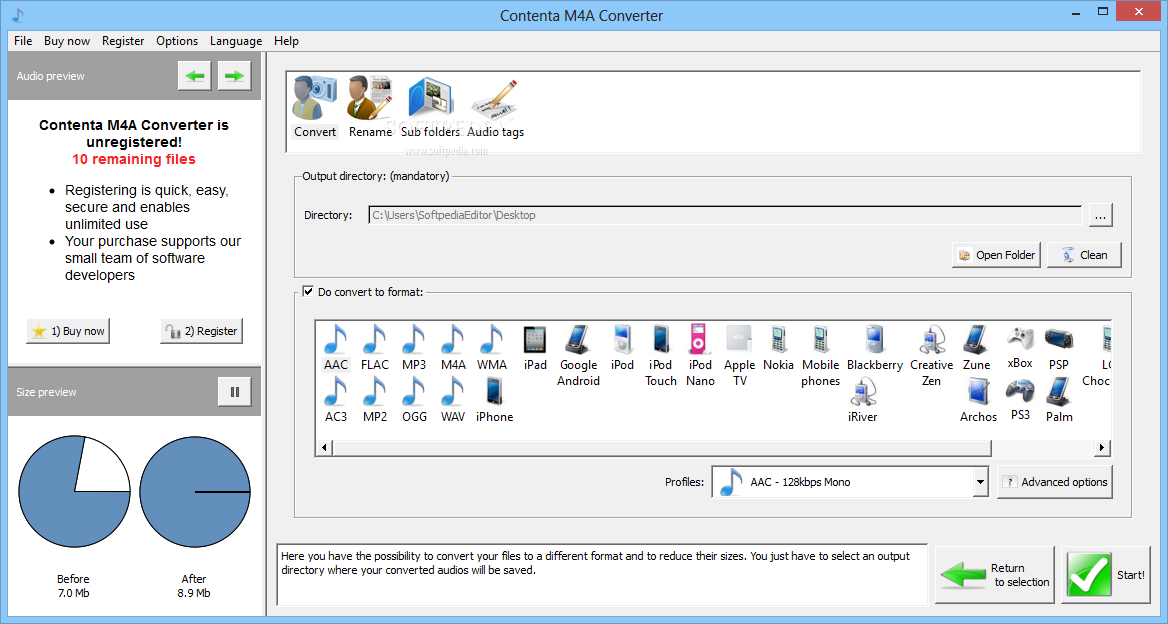Open the Rename tool
Image resolution: width=1168 pixels, height=624 pixels.
370,107
